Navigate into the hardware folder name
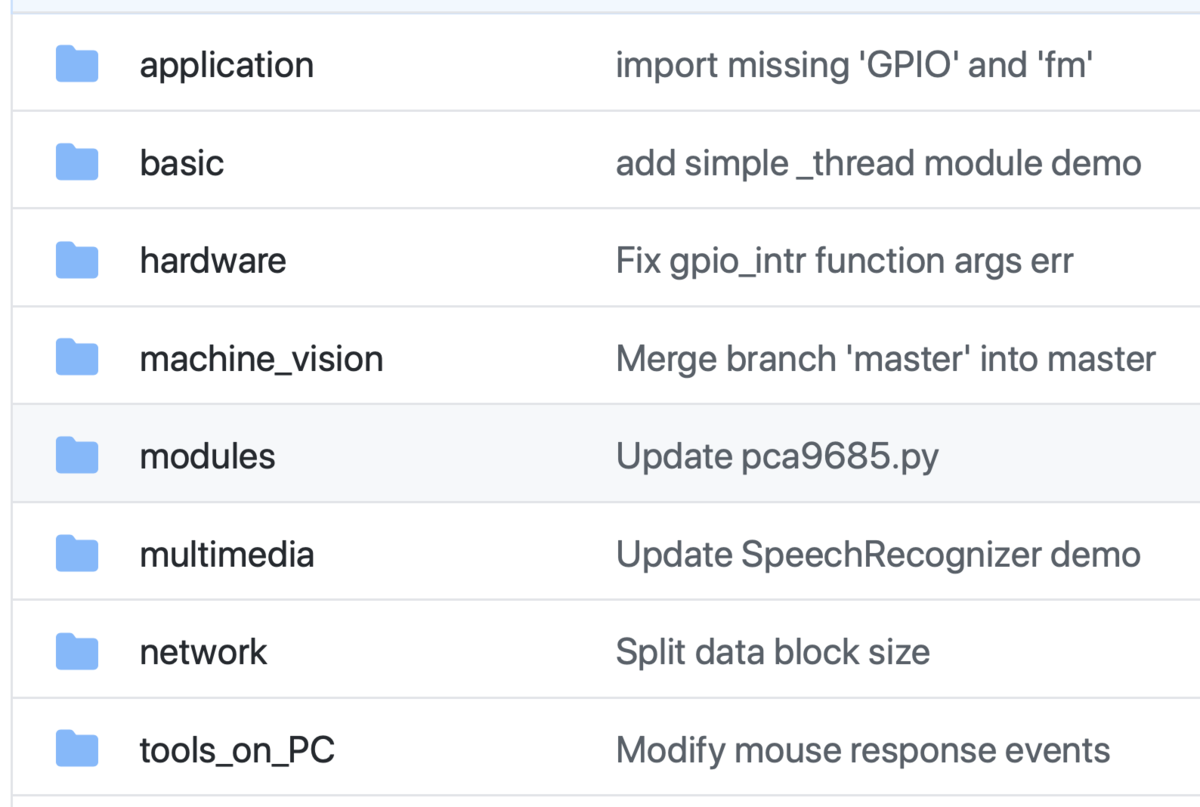 [x=213, y=261]
